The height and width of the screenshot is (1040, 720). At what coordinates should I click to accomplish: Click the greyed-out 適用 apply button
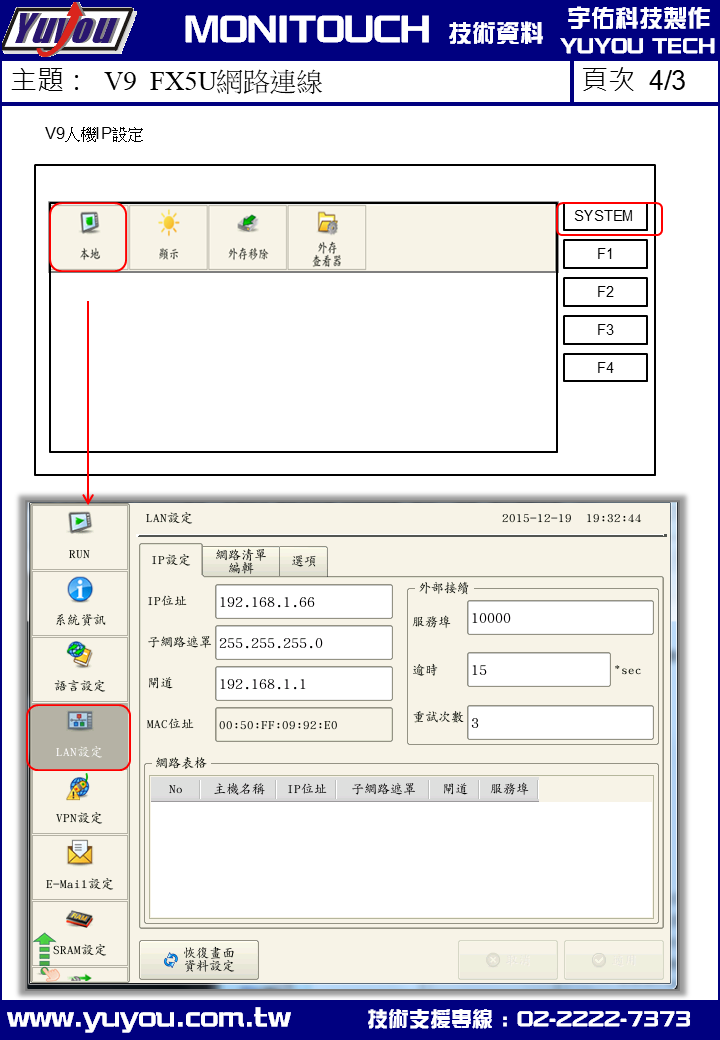[613, 960]
